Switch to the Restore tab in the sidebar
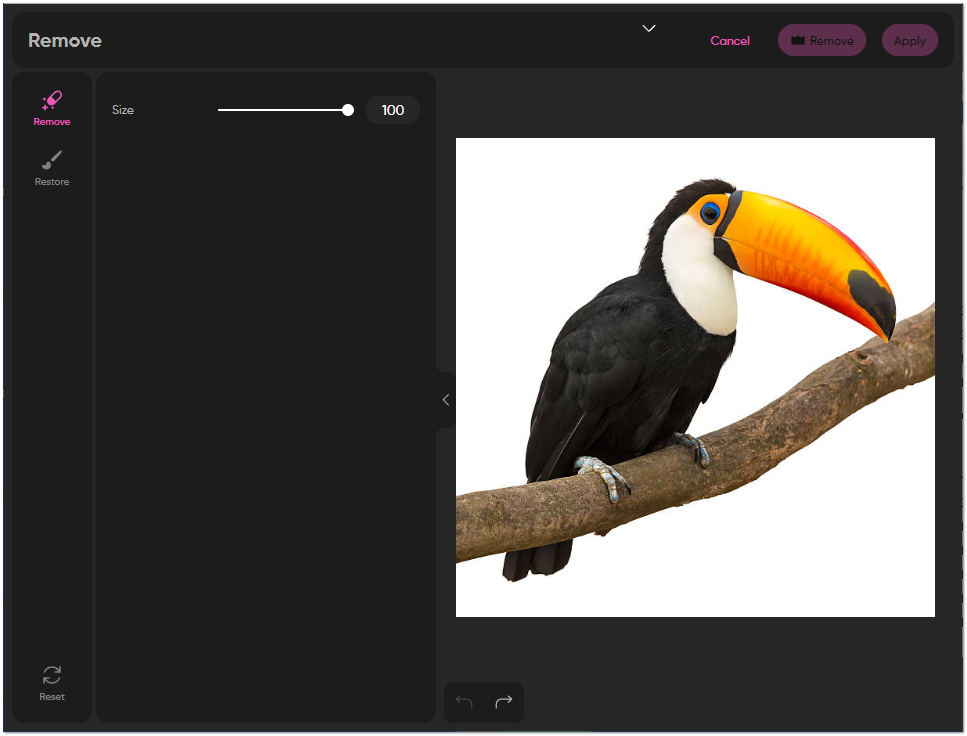 click(x=51, y=168)
